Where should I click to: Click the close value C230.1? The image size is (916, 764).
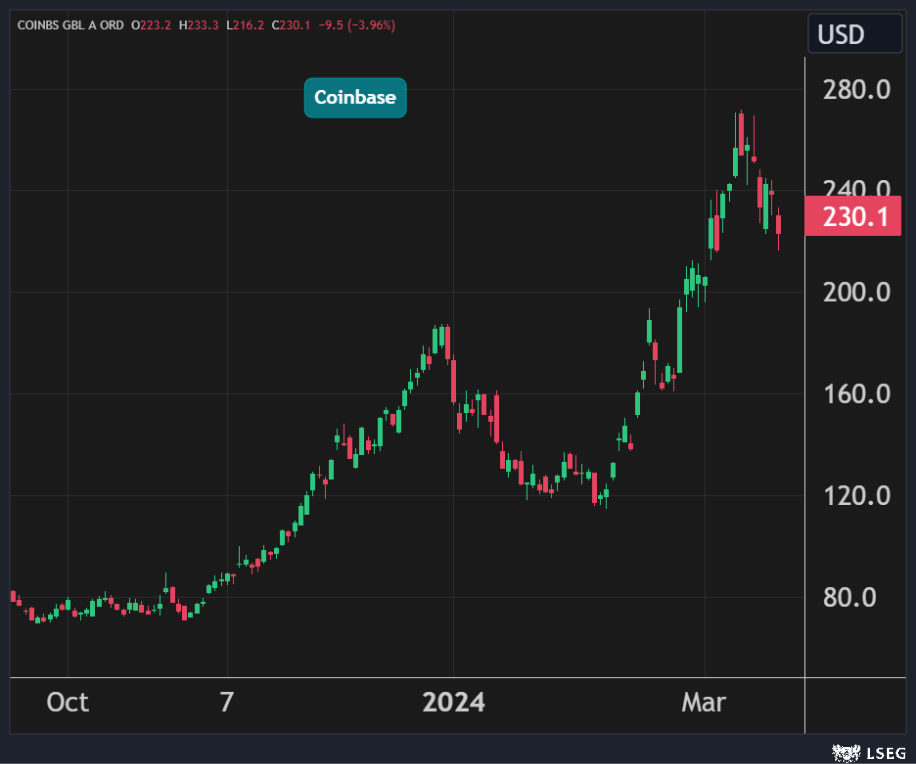pyautogui.click(x=291, y=25)
